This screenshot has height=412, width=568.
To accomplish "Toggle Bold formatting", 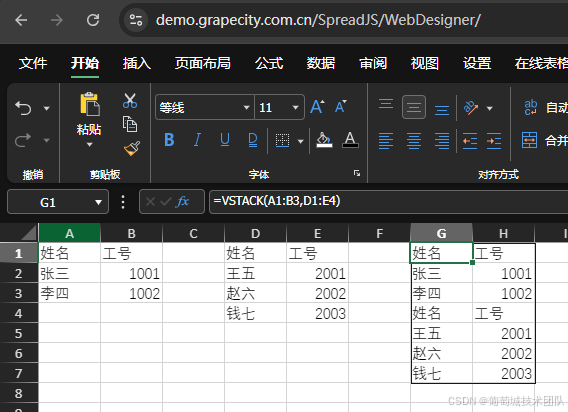I will pos(169,140).
